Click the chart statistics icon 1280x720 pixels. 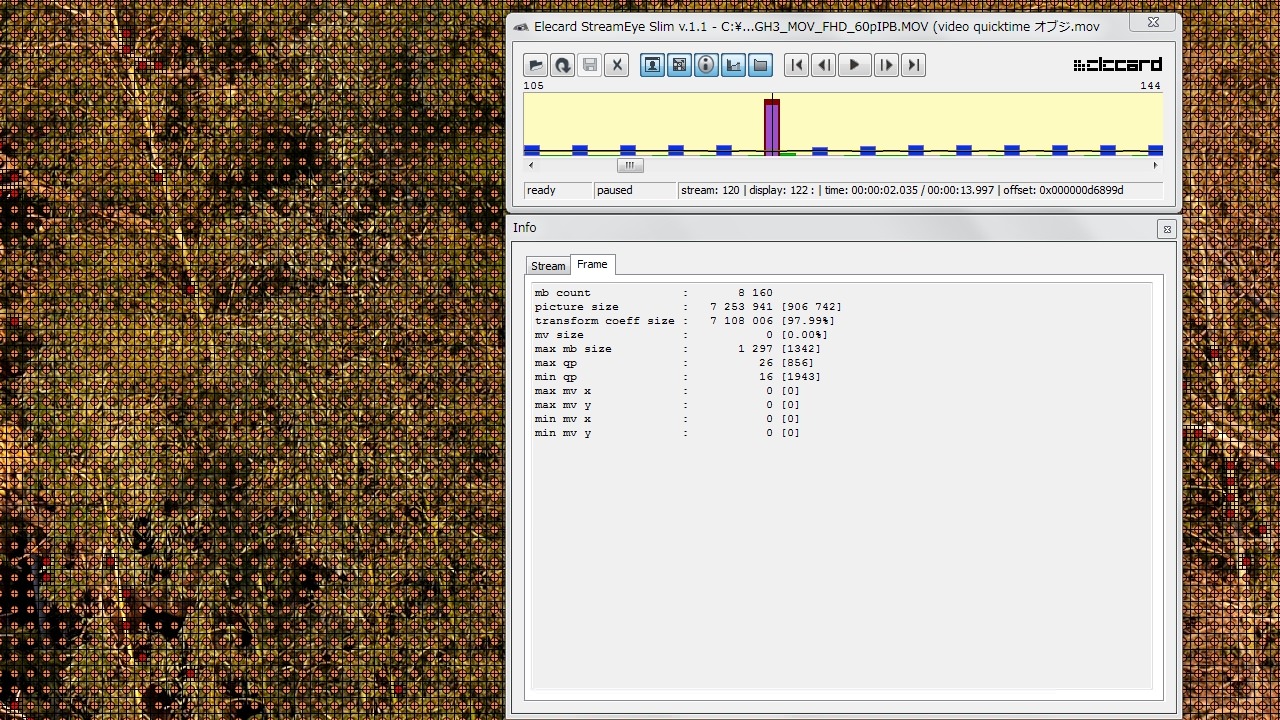(x=733, y=65)
